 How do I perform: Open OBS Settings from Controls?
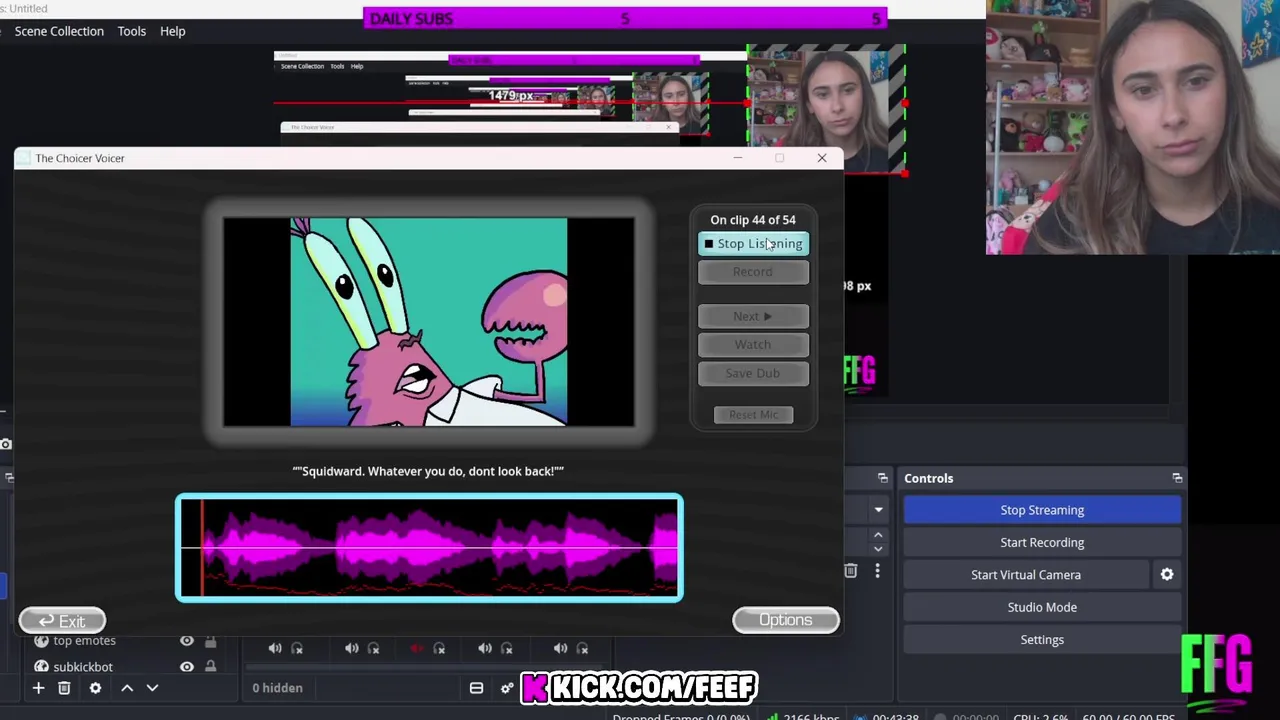[1042, 640]
